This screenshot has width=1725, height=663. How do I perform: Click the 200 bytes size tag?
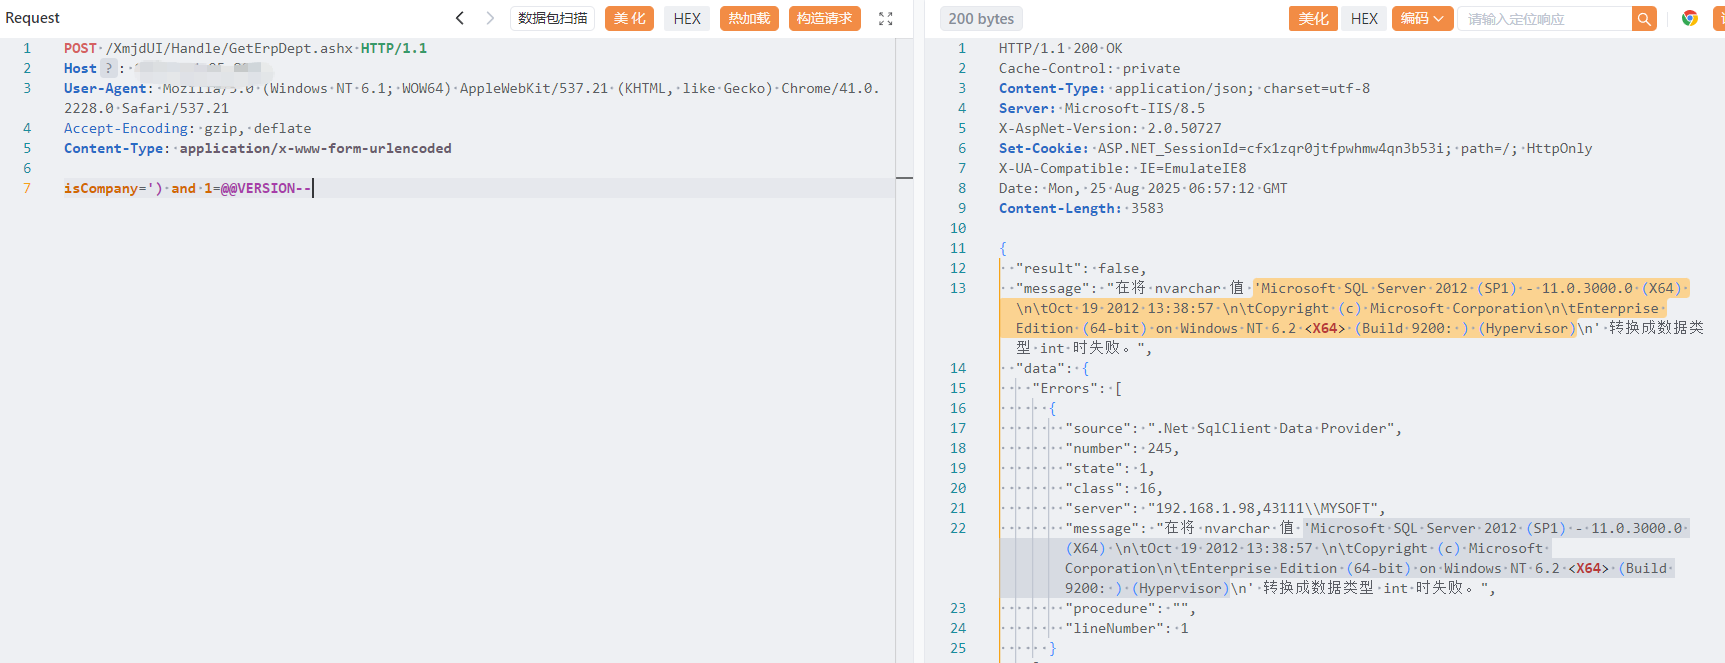(x=981, y=19)
